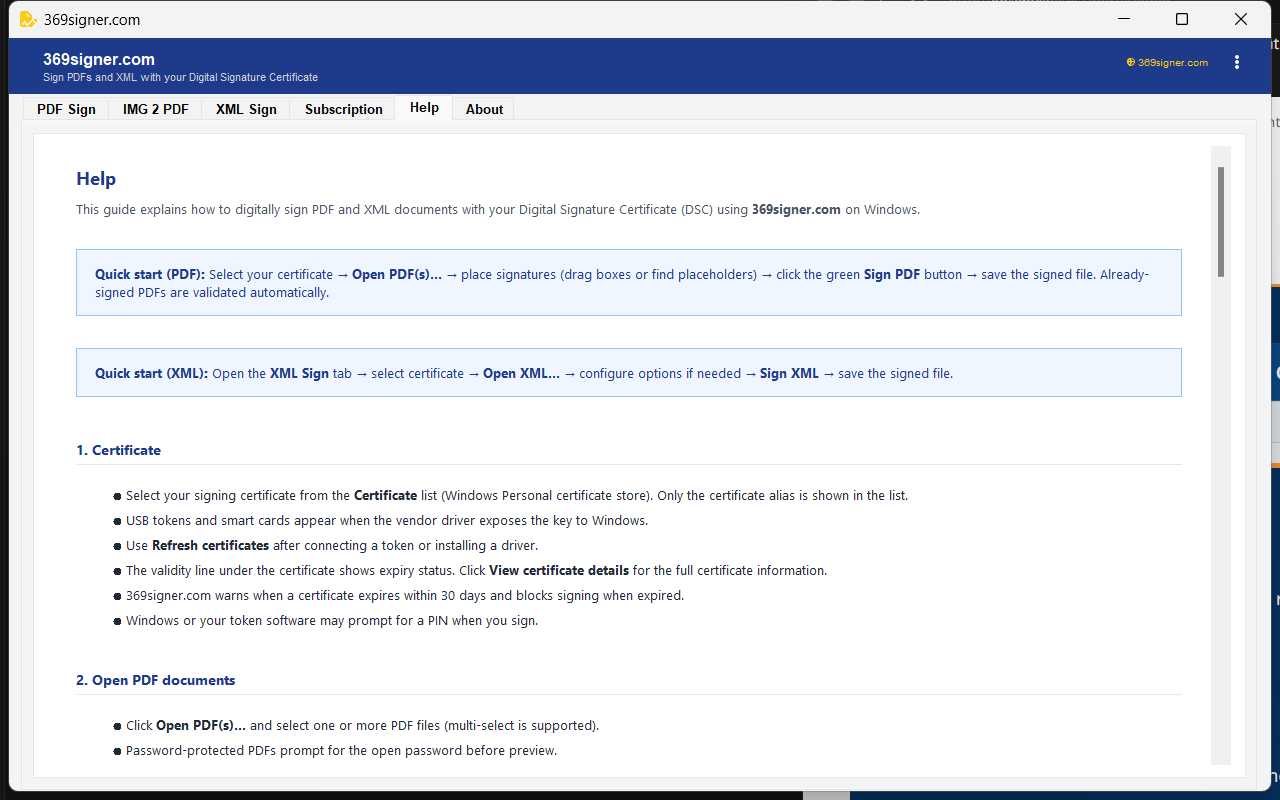Select the Help tab
Image resolution: width=1280 pixels, height=800 pixels.
(x=424, y=108)
